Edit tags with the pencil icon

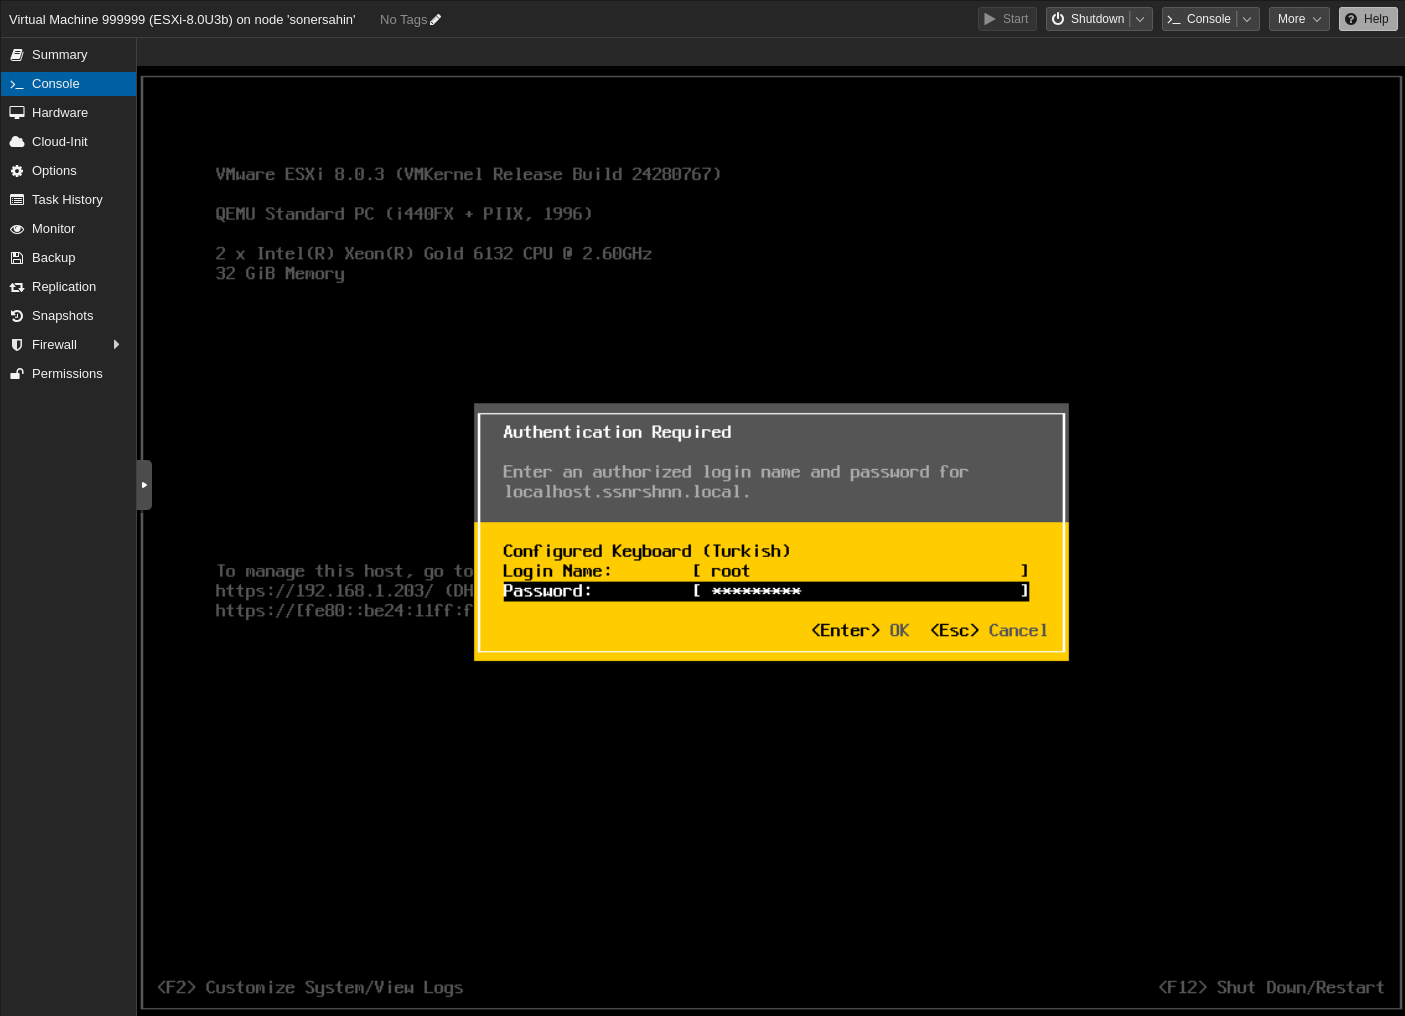click(434, 18)
